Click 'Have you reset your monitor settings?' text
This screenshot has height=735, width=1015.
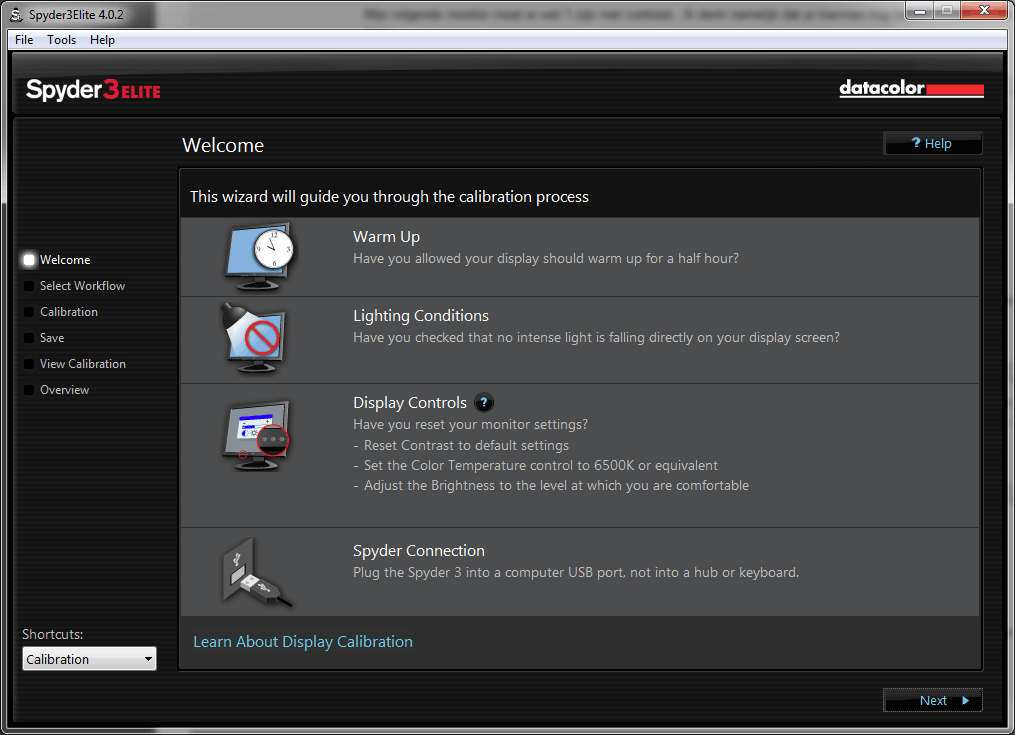coord(471,424)
